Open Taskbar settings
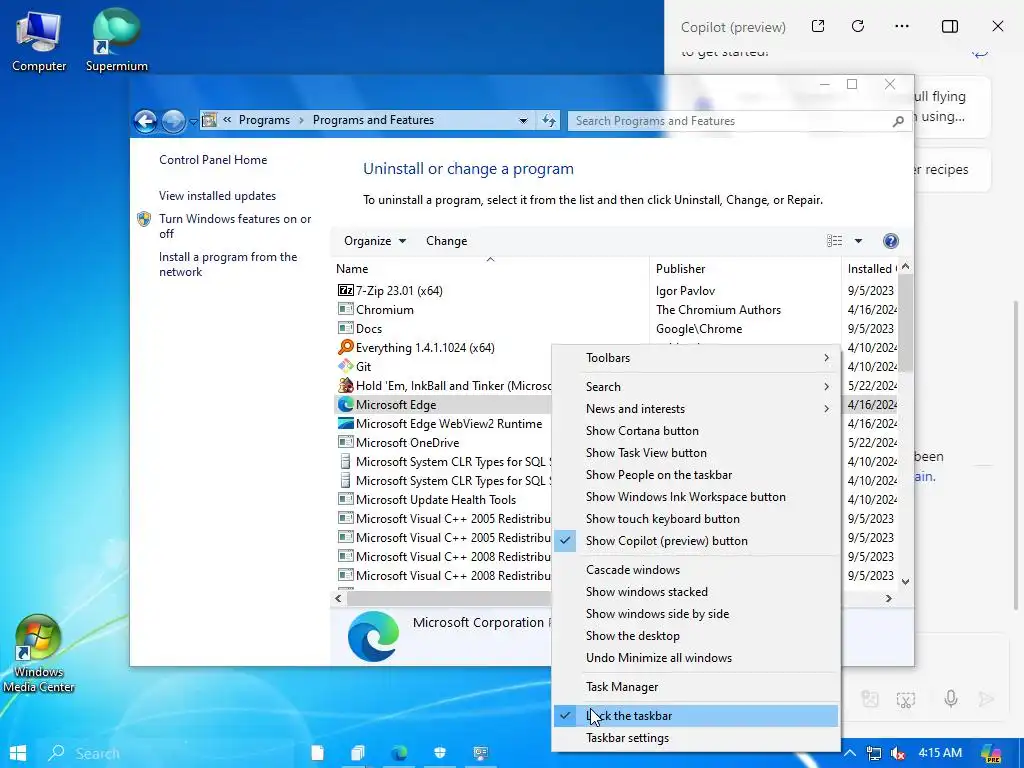 [696, 738]
